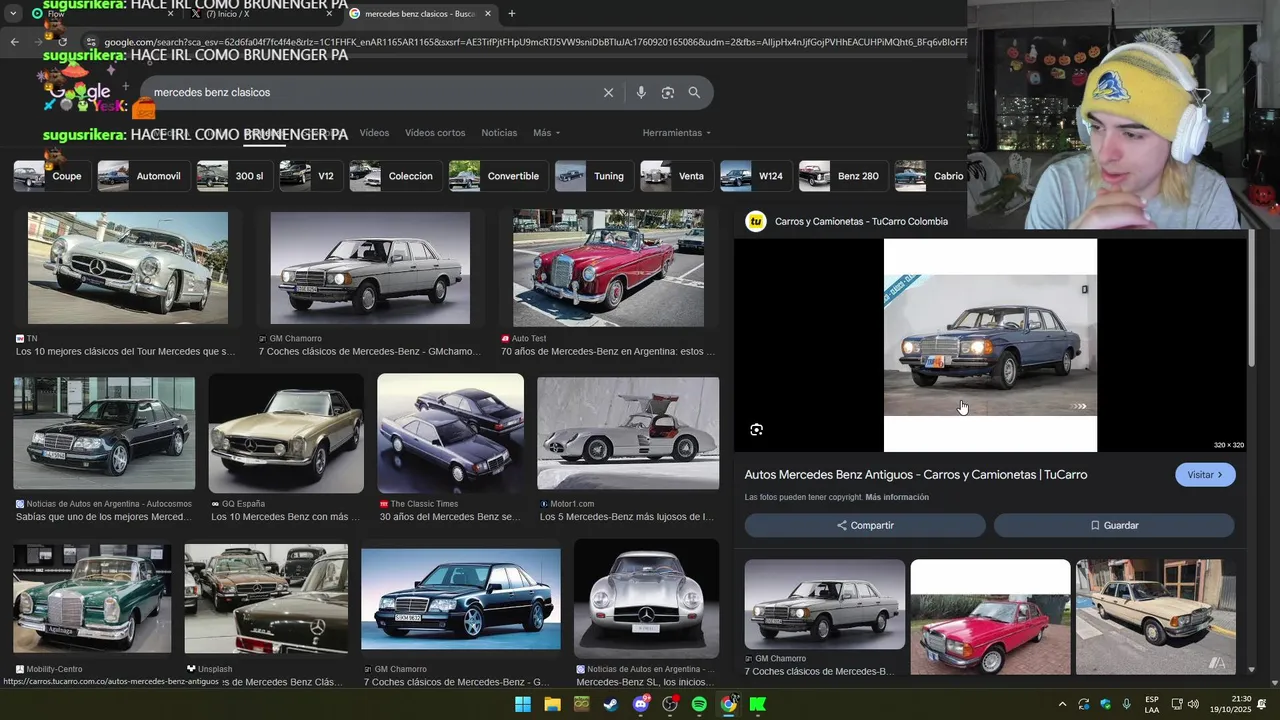The width and height of the screenshot is (1280, 720).
Task: Select the Noticias search tab
Action: pos(499,133)
